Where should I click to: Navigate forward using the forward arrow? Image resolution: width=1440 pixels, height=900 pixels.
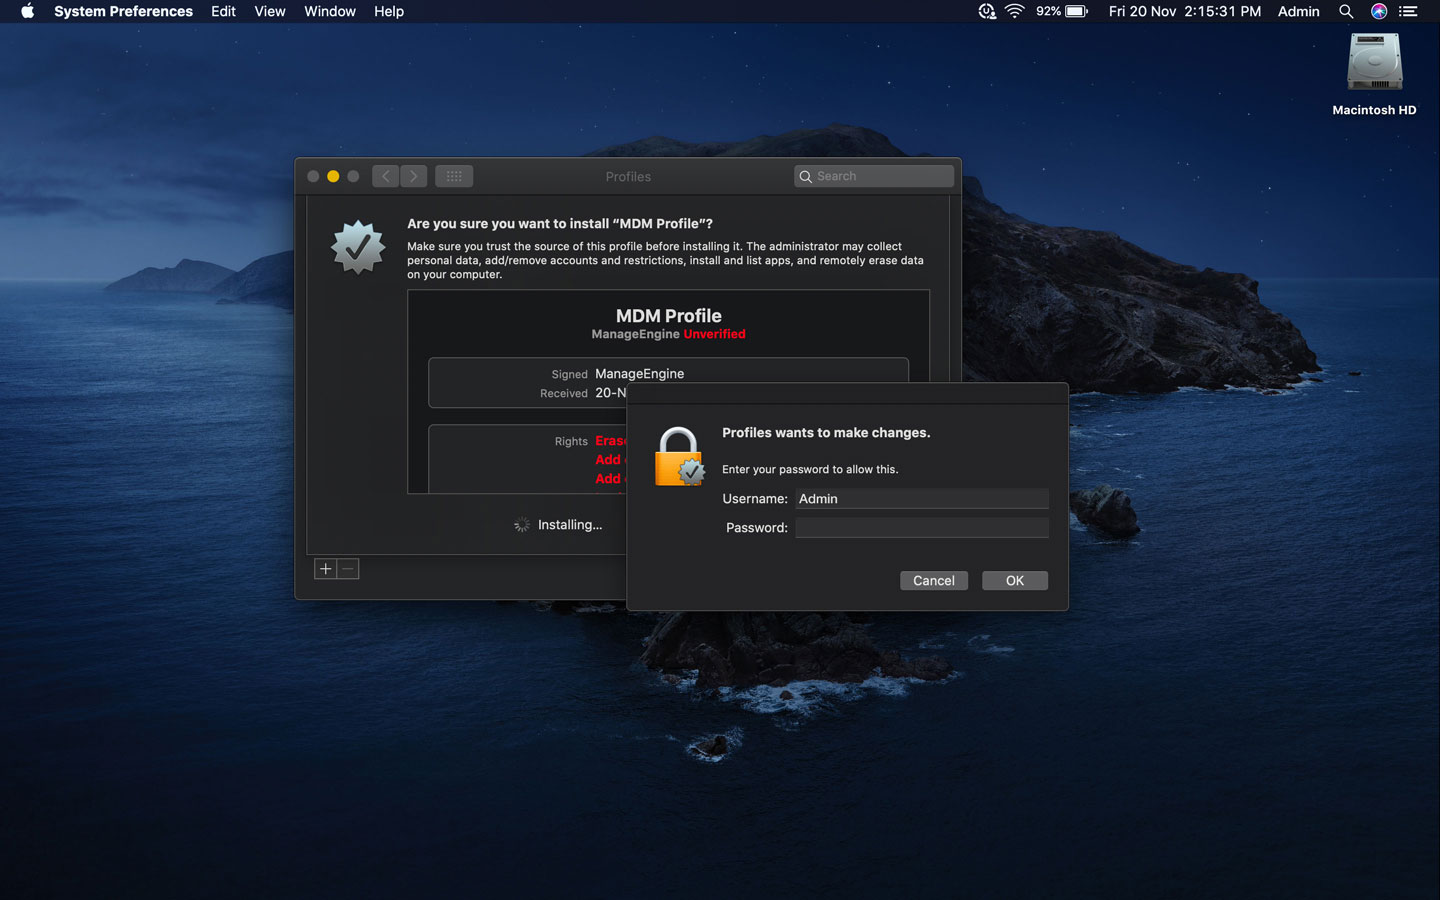413,175
